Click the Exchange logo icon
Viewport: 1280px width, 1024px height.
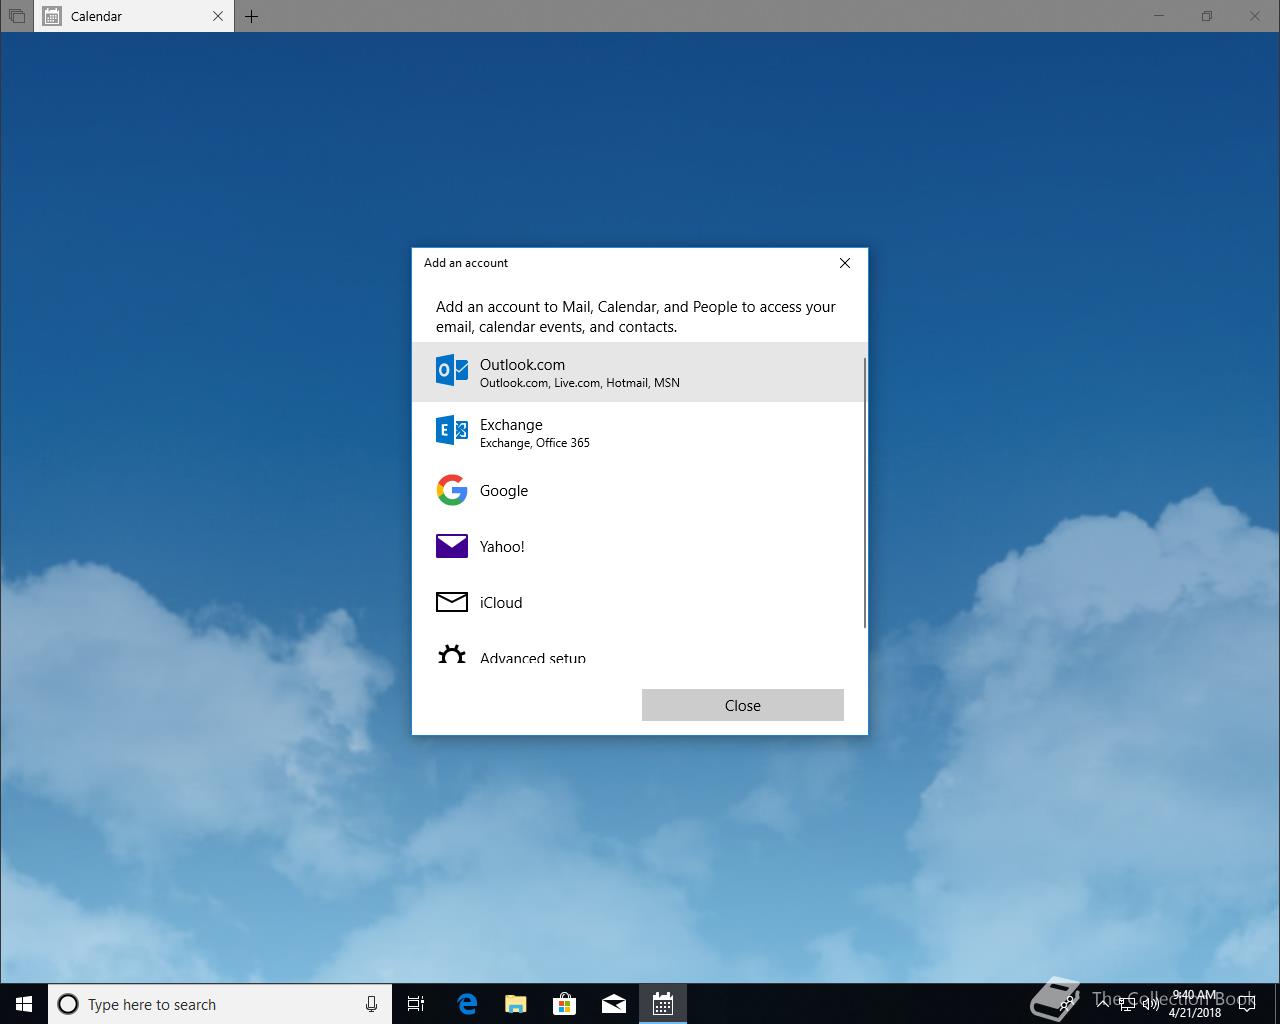452,430
